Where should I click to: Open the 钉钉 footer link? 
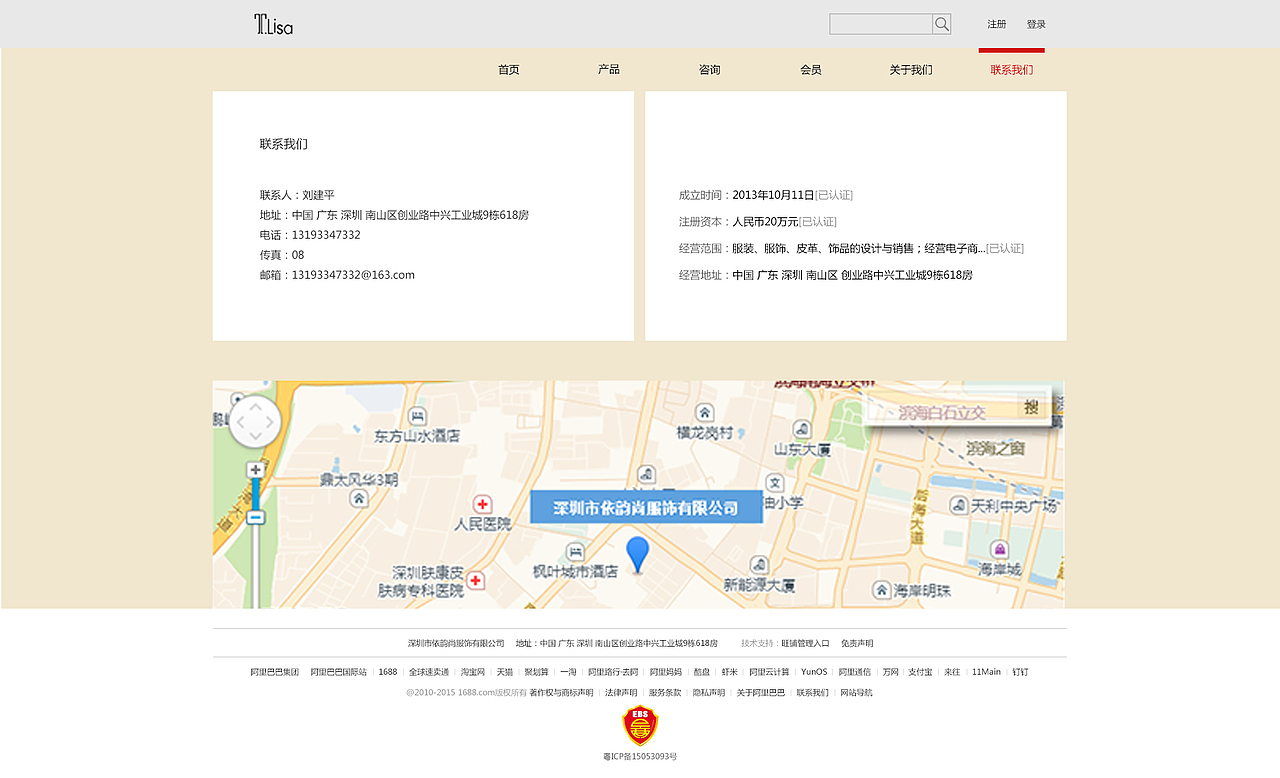(1020, 672)
